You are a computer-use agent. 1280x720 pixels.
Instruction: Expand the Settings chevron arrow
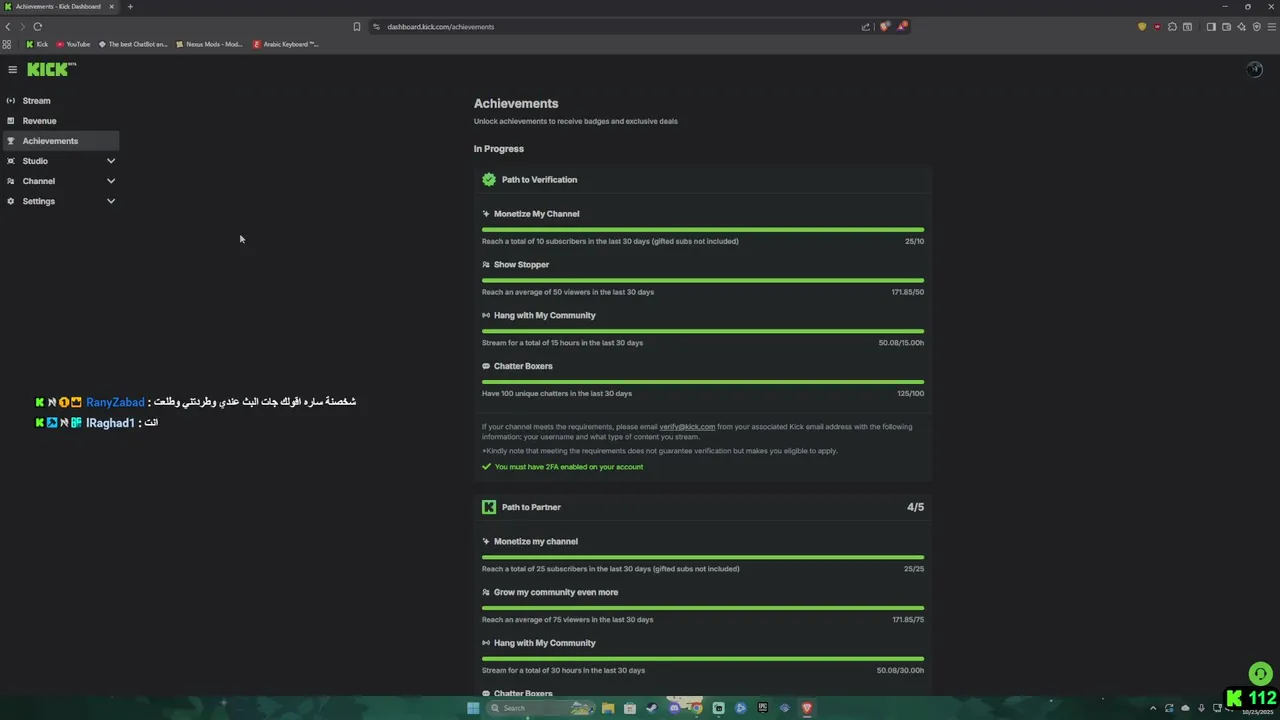111,201
